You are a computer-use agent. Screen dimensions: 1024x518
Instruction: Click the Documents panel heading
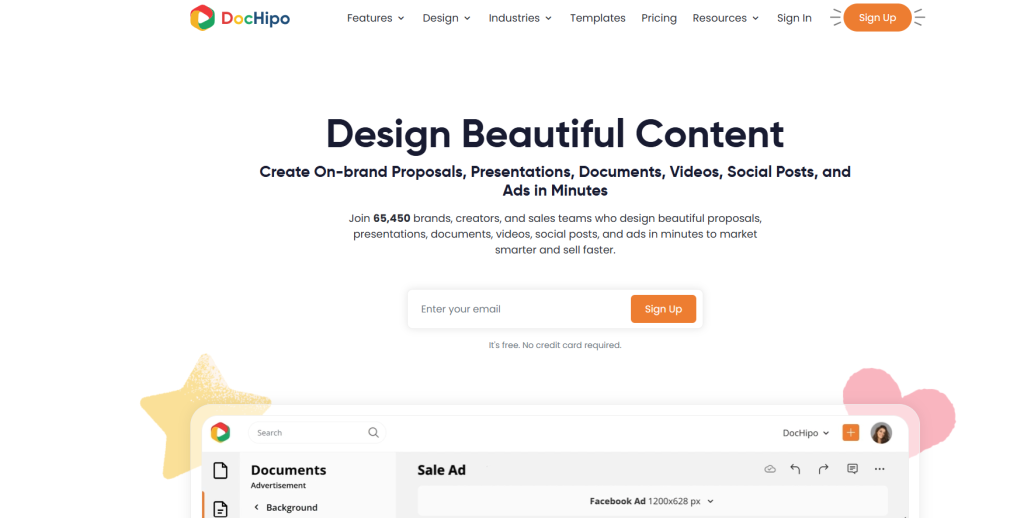pos(288,470)
